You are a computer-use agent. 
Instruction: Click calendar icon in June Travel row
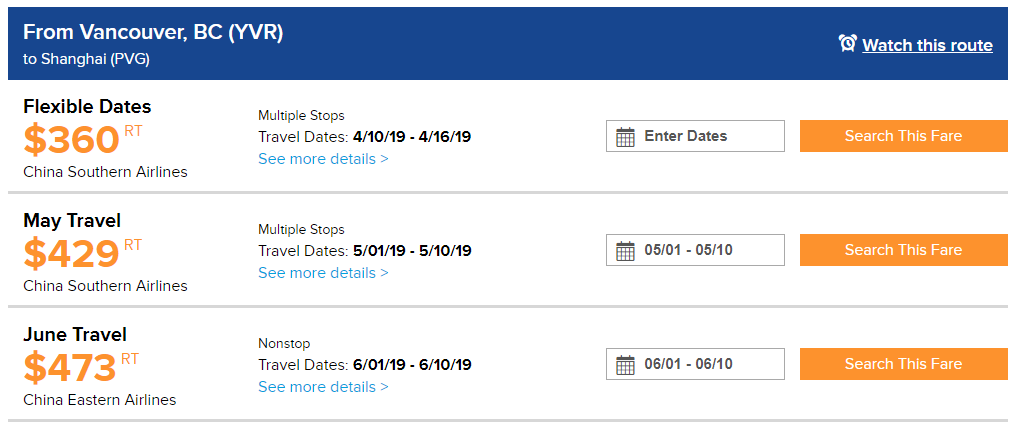(626, 365)
